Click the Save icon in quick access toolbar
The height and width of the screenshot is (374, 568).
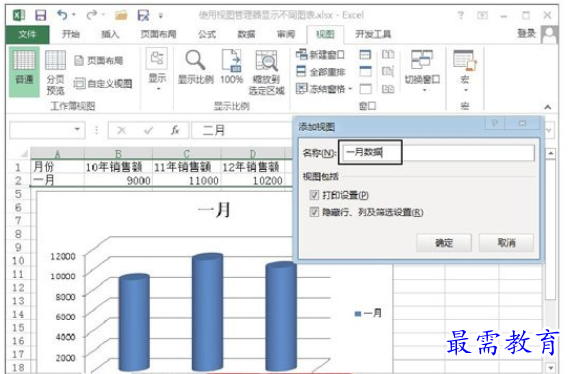pos(40,15)
